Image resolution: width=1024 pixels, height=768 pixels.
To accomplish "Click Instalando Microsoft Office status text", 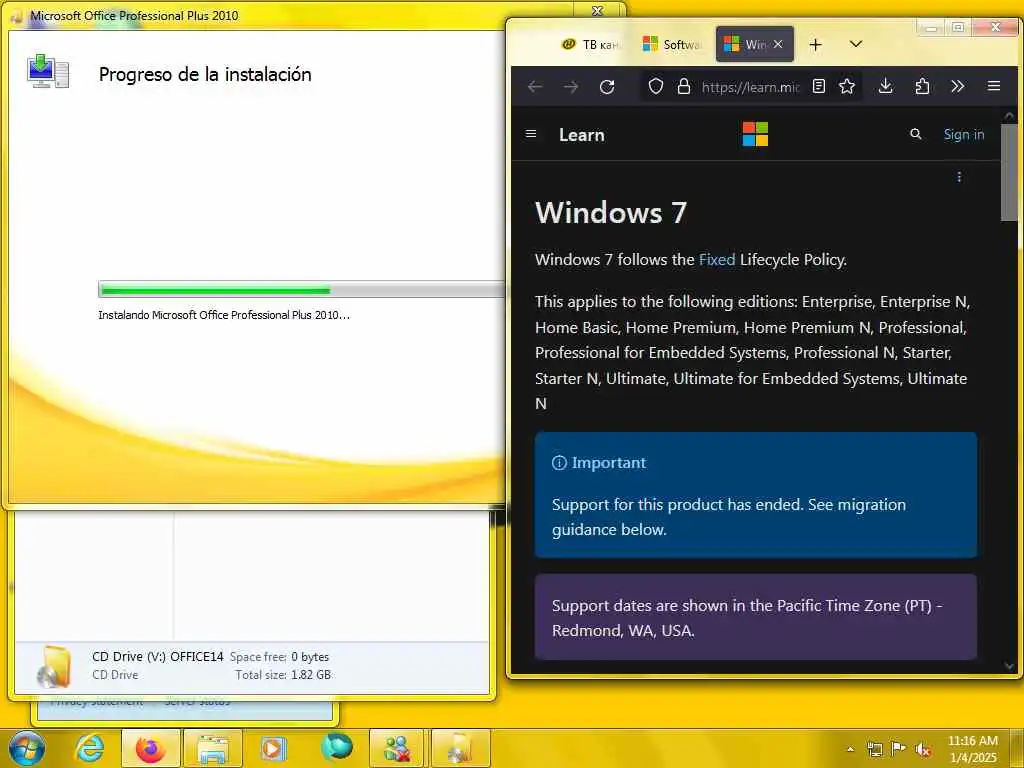I will point(223,315).
